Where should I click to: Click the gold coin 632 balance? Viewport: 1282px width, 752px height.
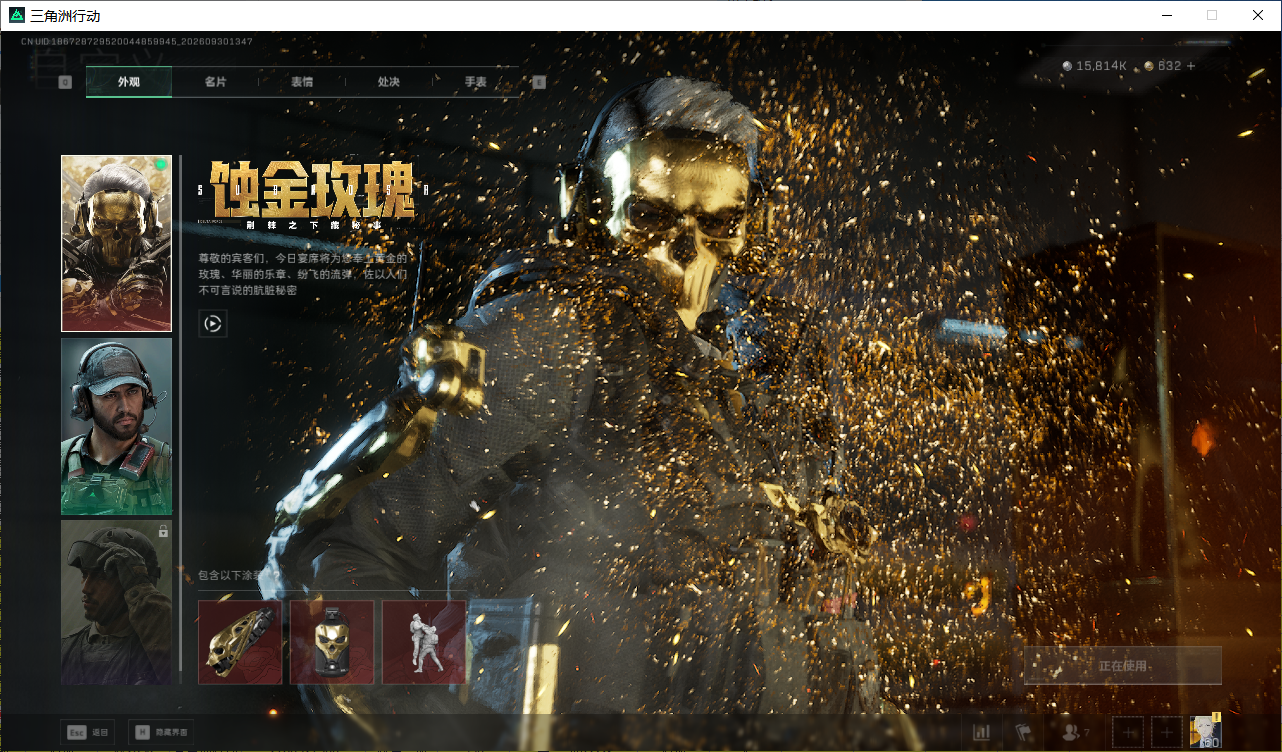(x=1163, y=66)
